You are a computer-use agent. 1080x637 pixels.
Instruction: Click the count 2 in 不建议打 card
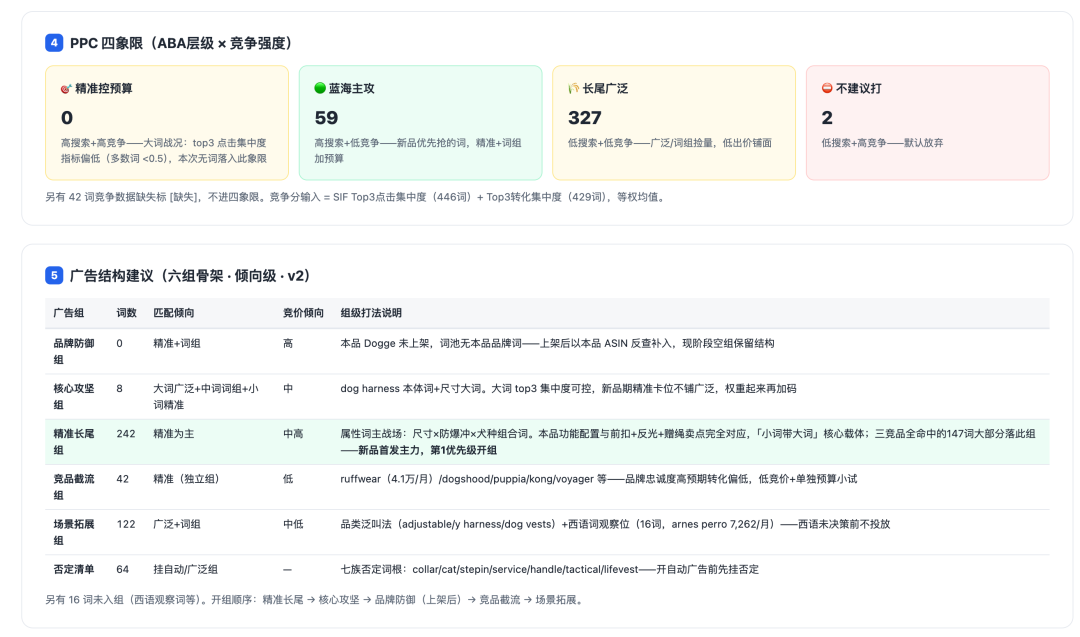[x=827, y=118]
